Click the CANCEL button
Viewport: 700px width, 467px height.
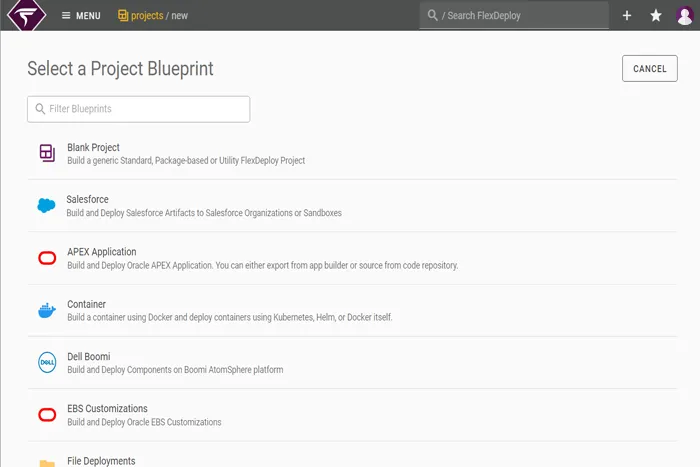(x=650, y=68)
